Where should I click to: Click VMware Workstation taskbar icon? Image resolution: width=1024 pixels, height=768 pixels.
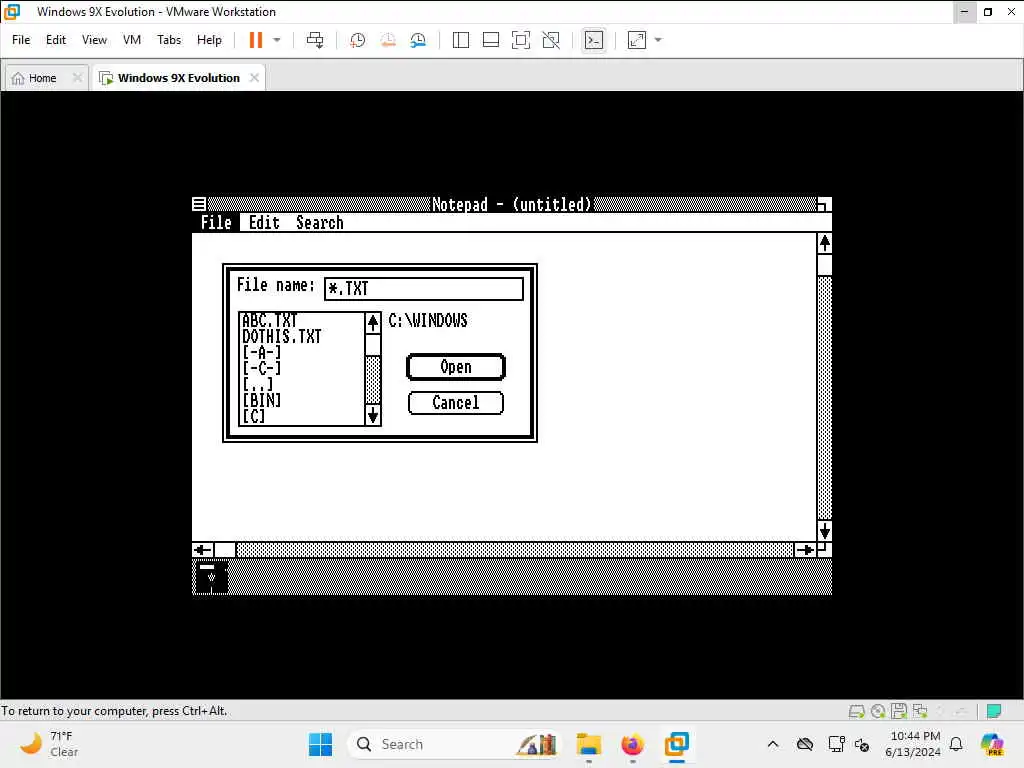click(x=677, y=744)
